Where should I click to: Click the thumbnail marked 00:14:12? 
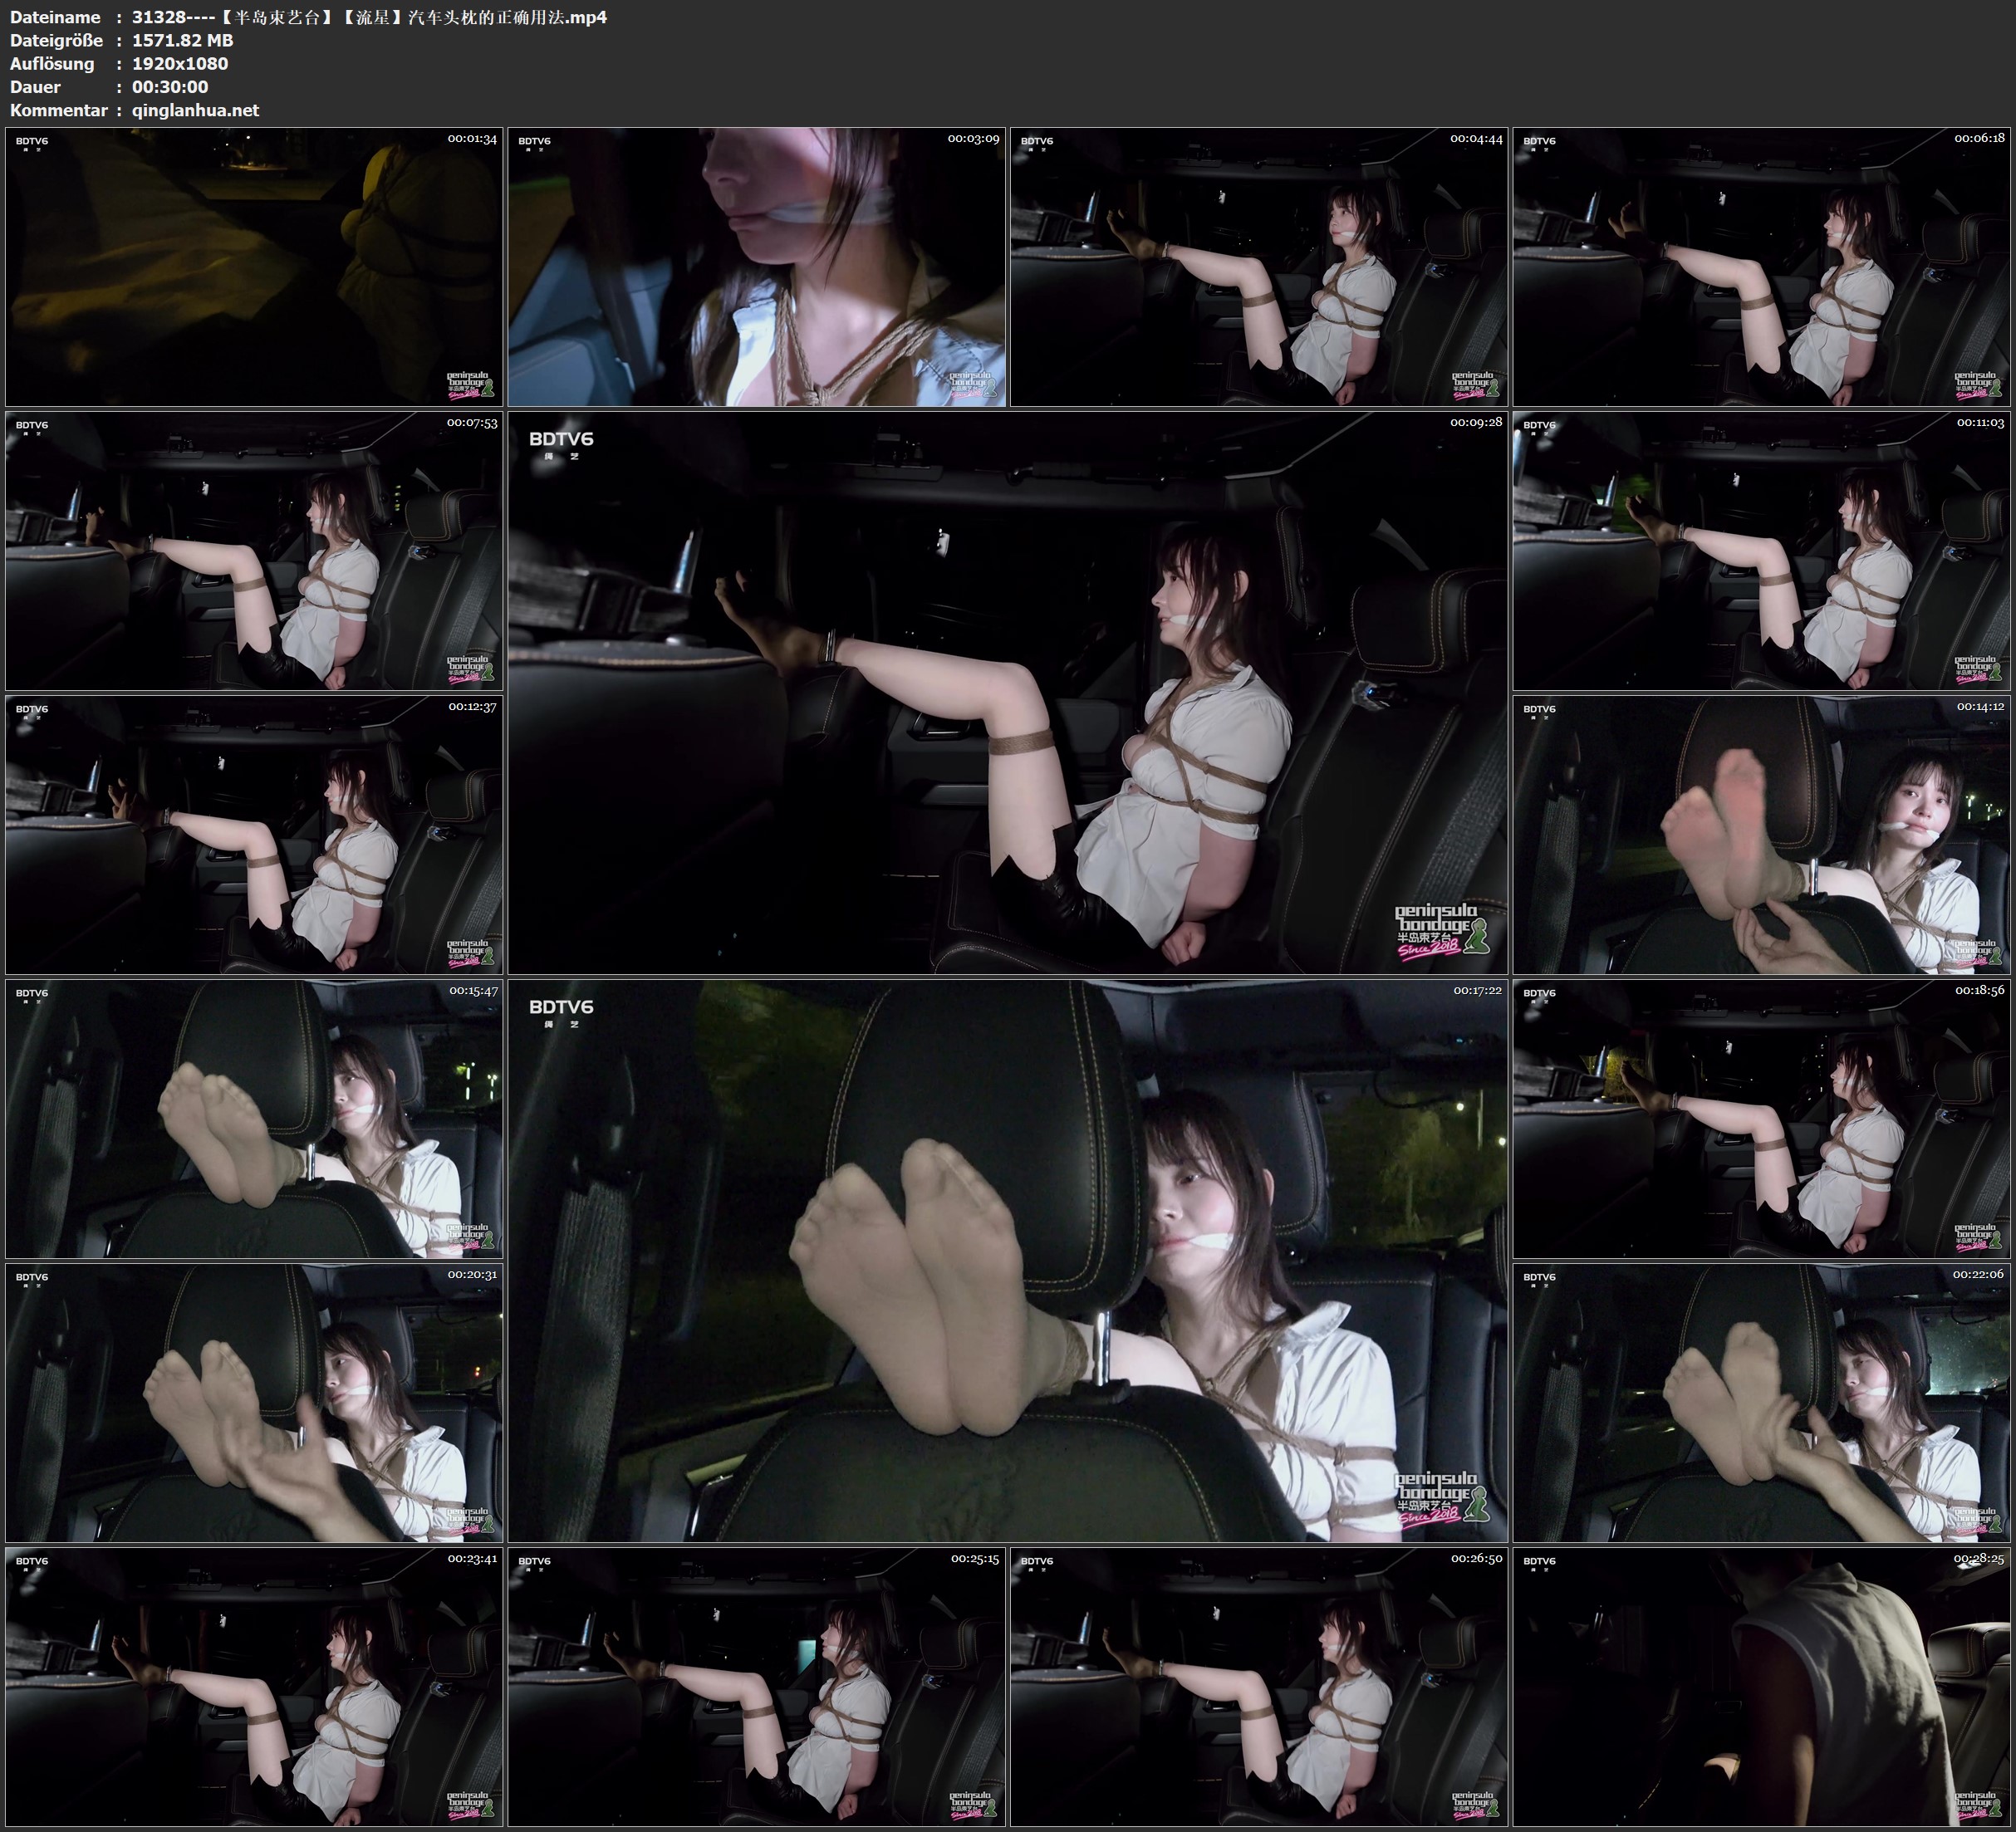click(1761, 835)
